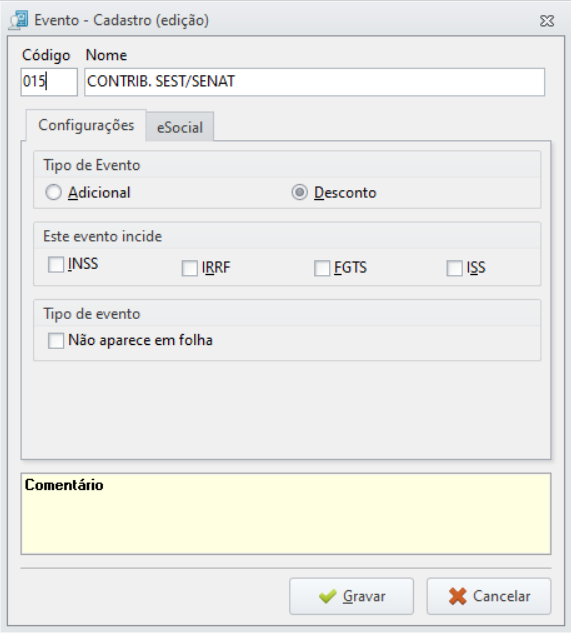571x633 pixels.
Task: Check the IRRF option
Action: pyautogui.click(x=190, y=268)
